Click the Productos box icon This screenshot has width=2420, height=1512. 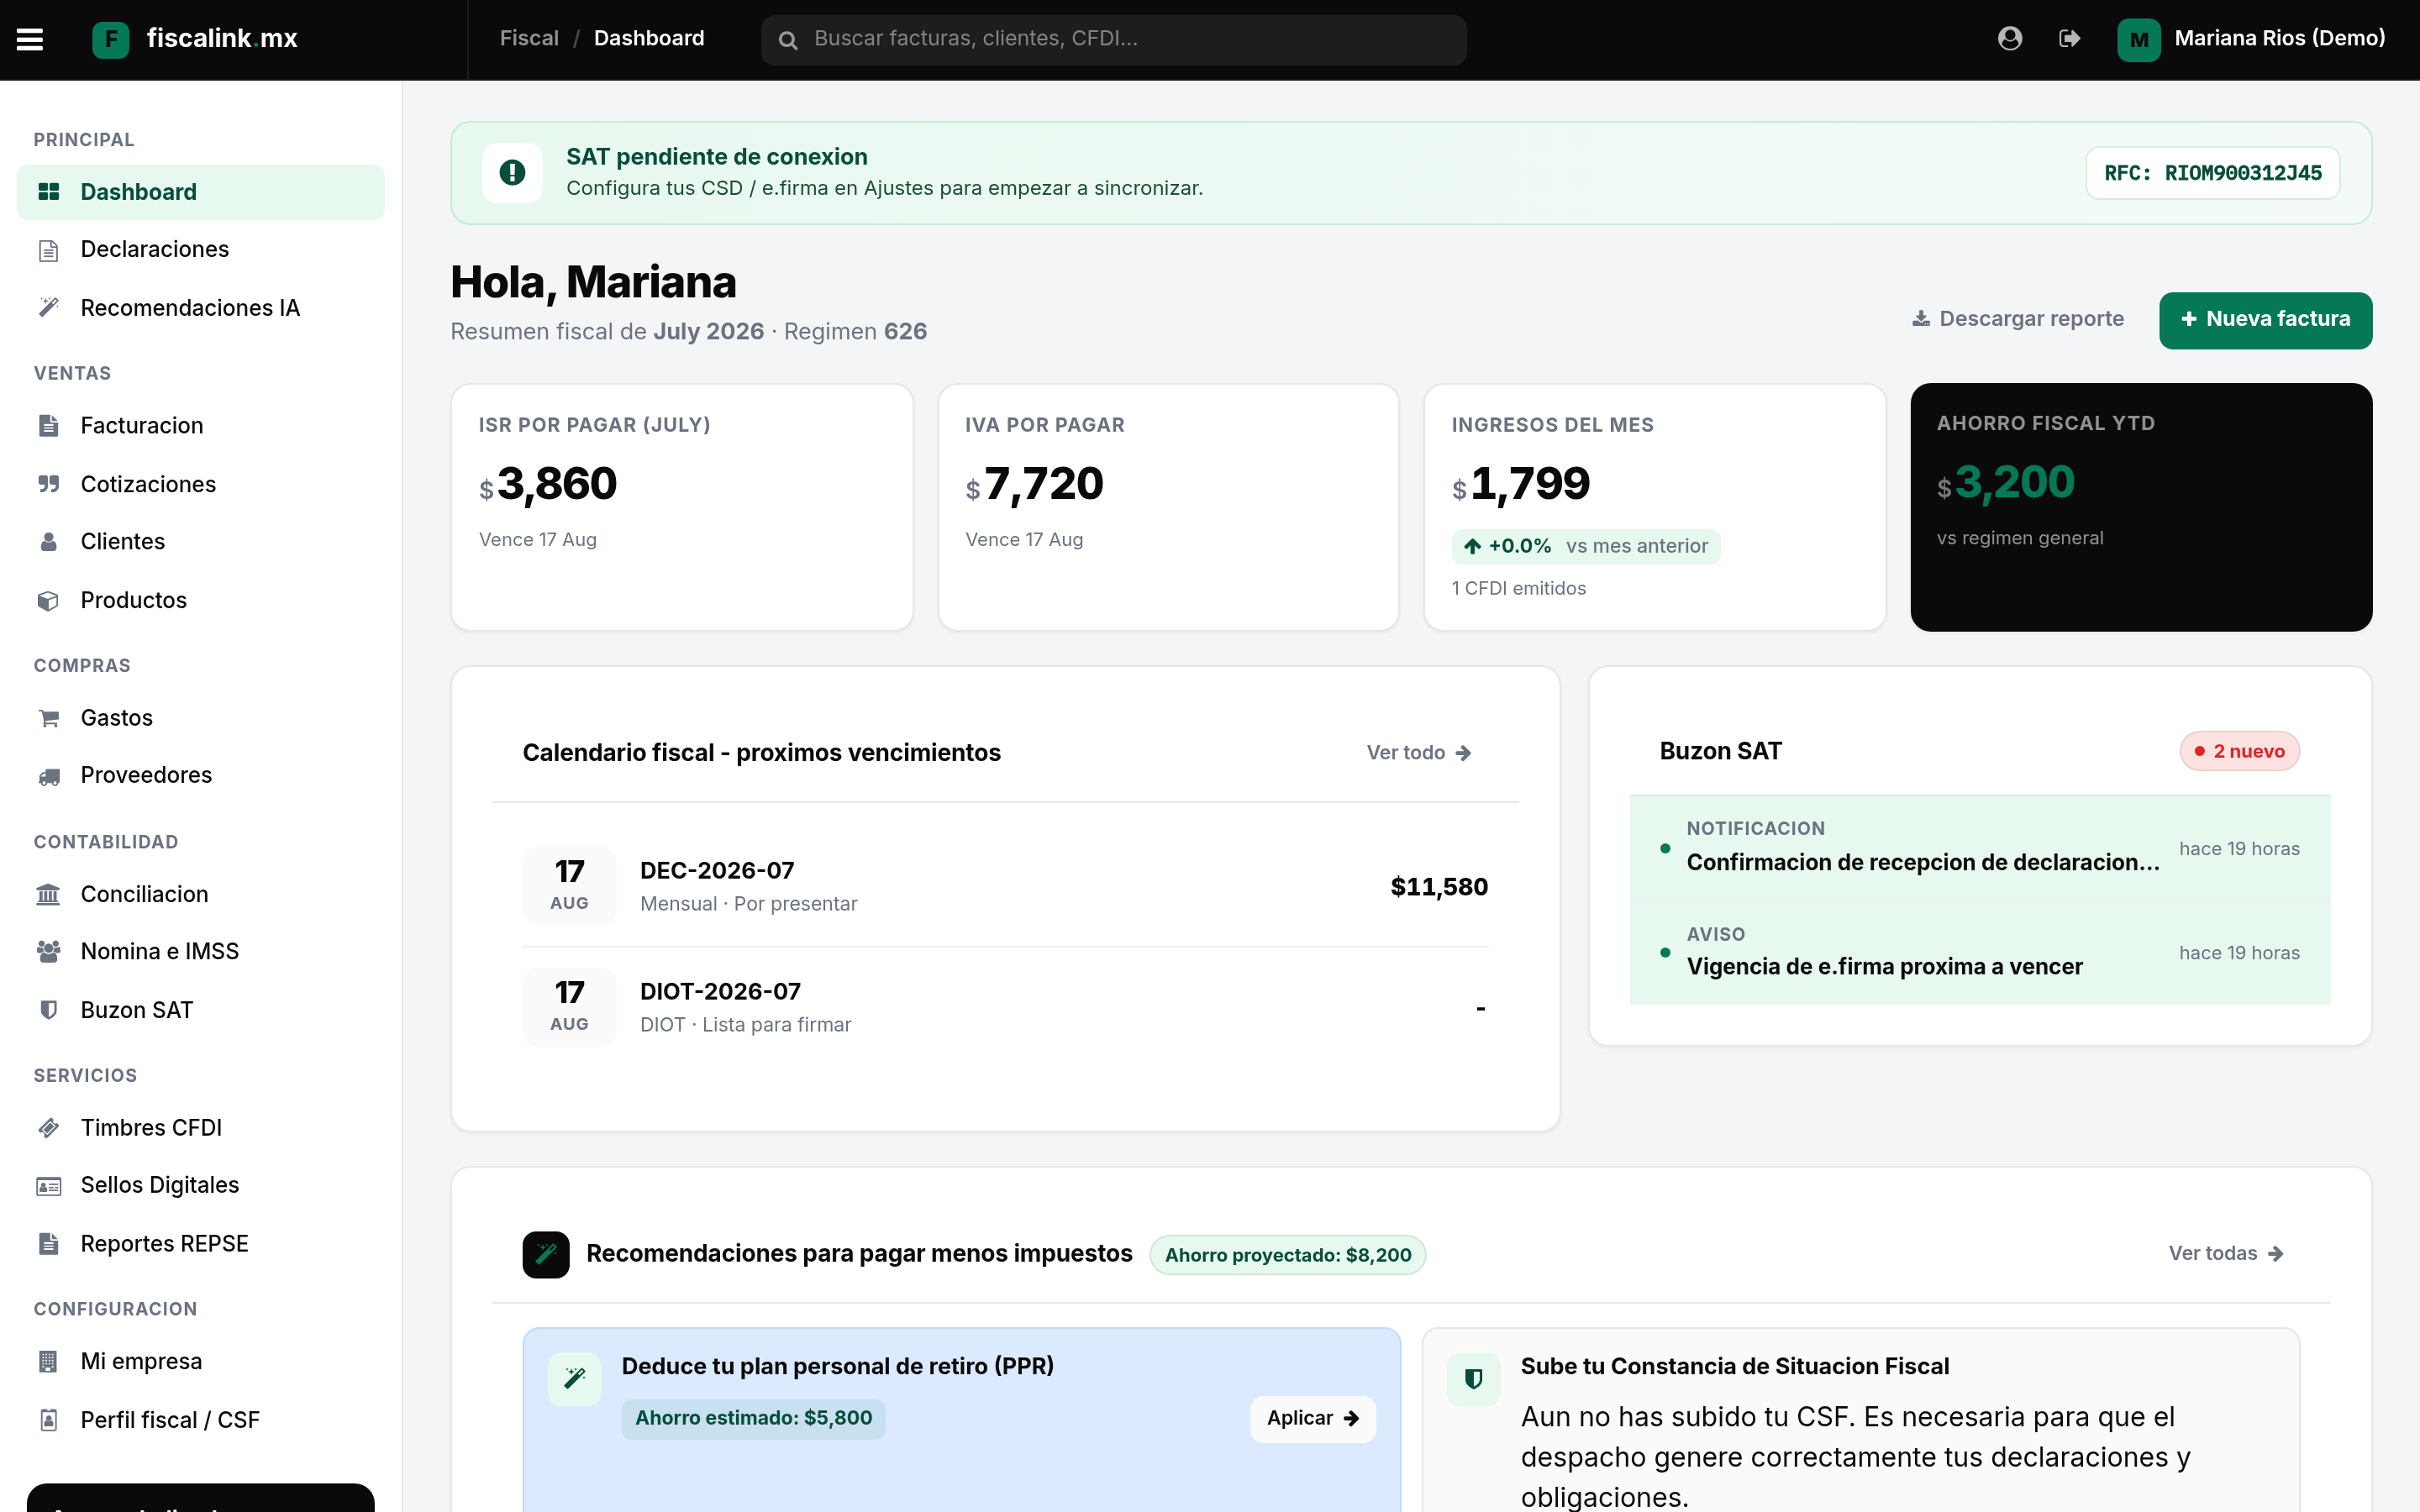[48, 600]
